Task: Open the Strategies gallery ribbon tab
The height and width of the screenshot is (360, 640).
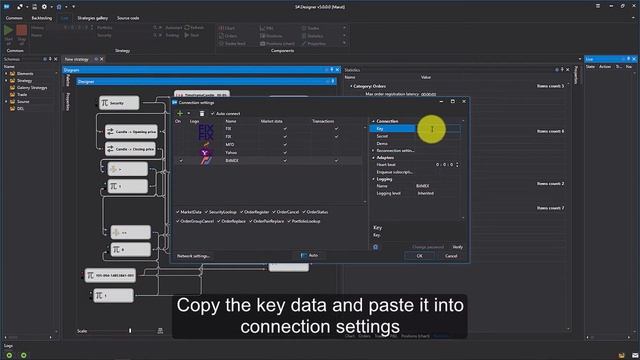Action: (93, 18)
